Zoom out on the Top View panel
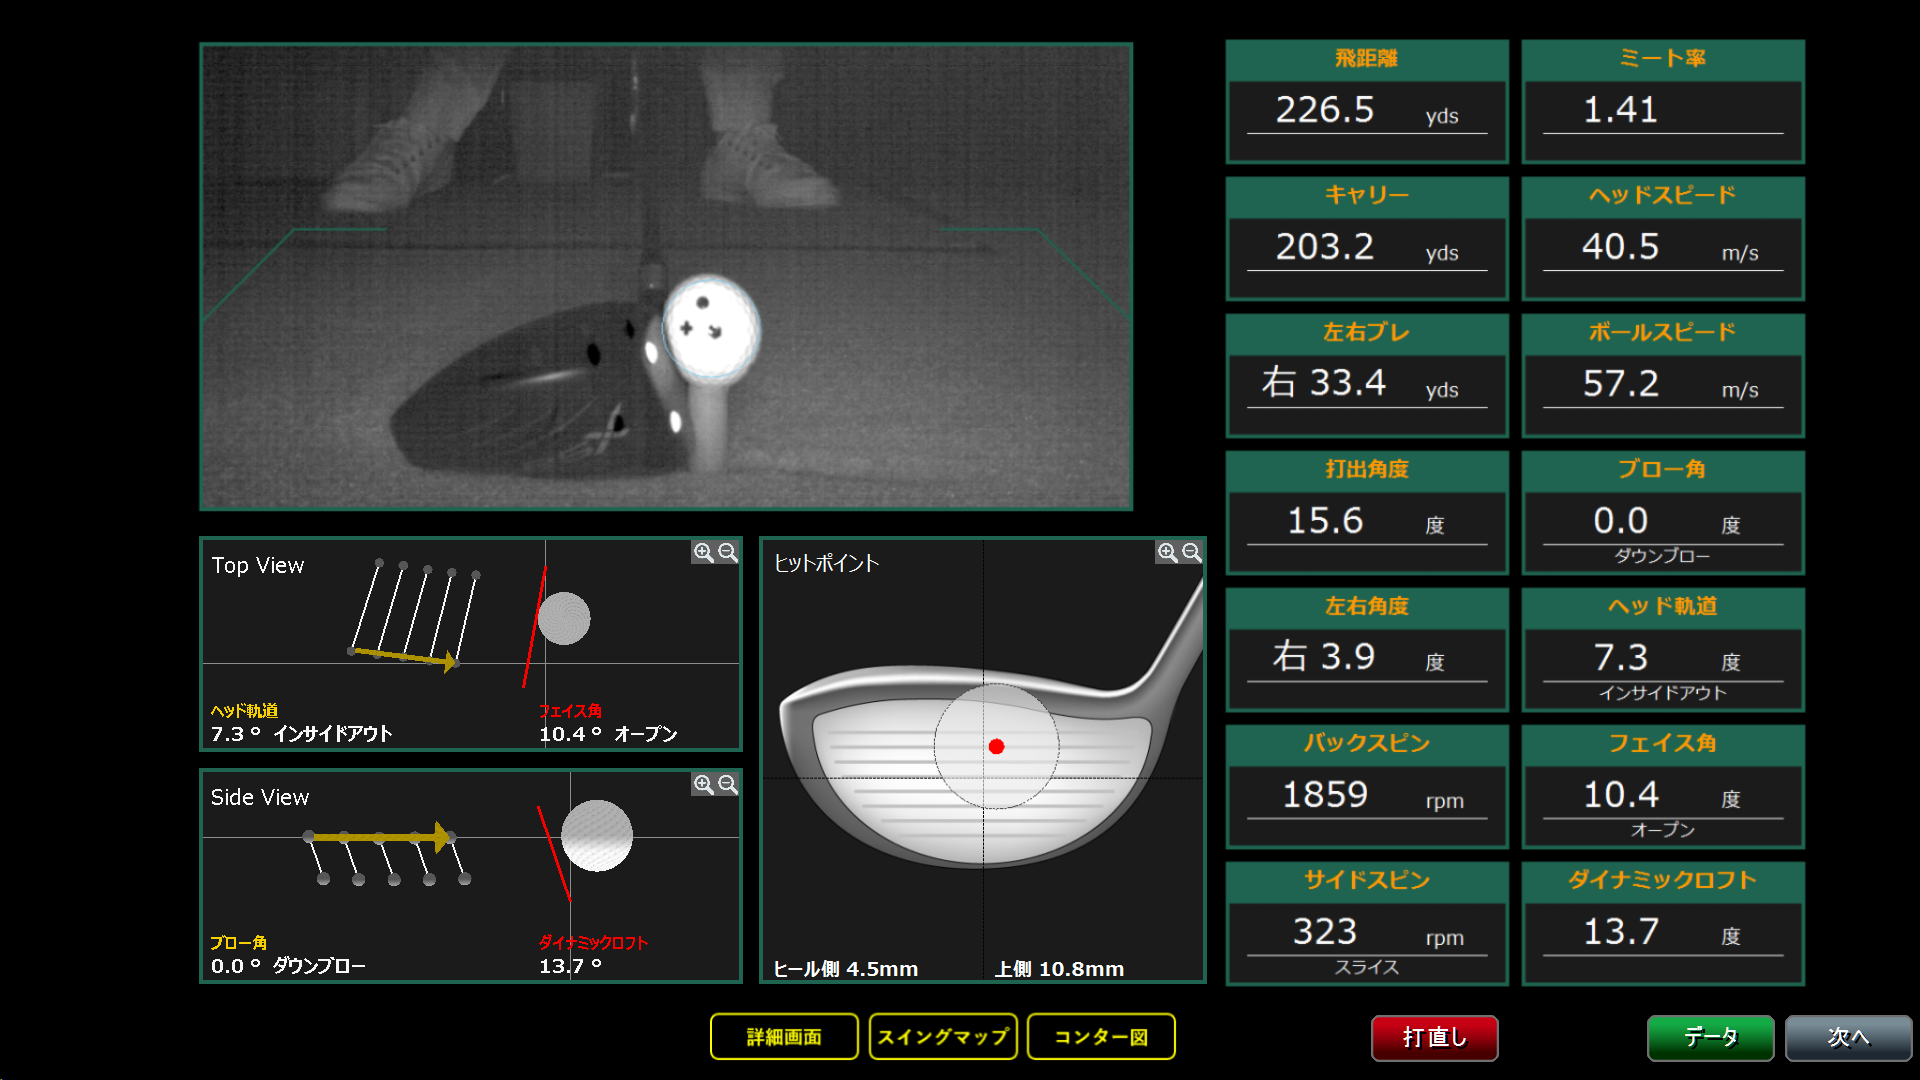This screenshot has width=1920, height=1080. (728, 553)
